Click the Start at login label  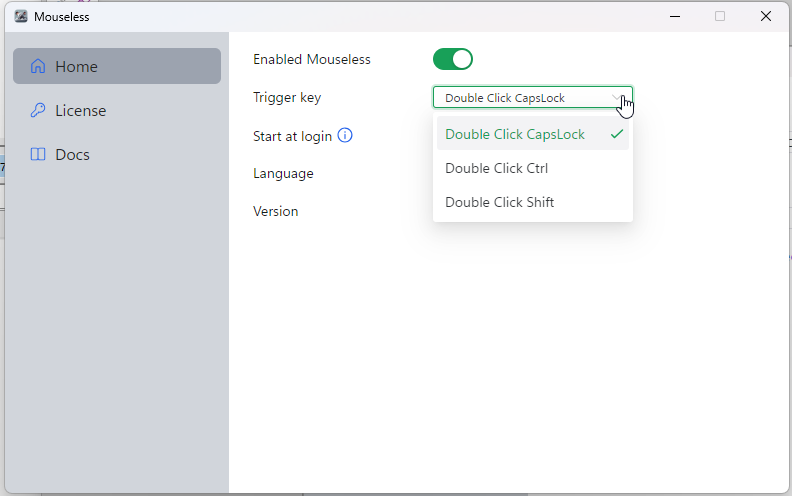pyautogui.click(x=292, y=136)
